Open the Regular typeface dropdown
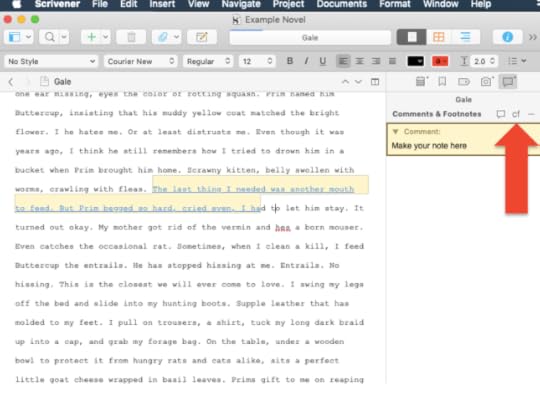Image resolution: width=540 pixels, height=393 pixels. pos(208,61)
